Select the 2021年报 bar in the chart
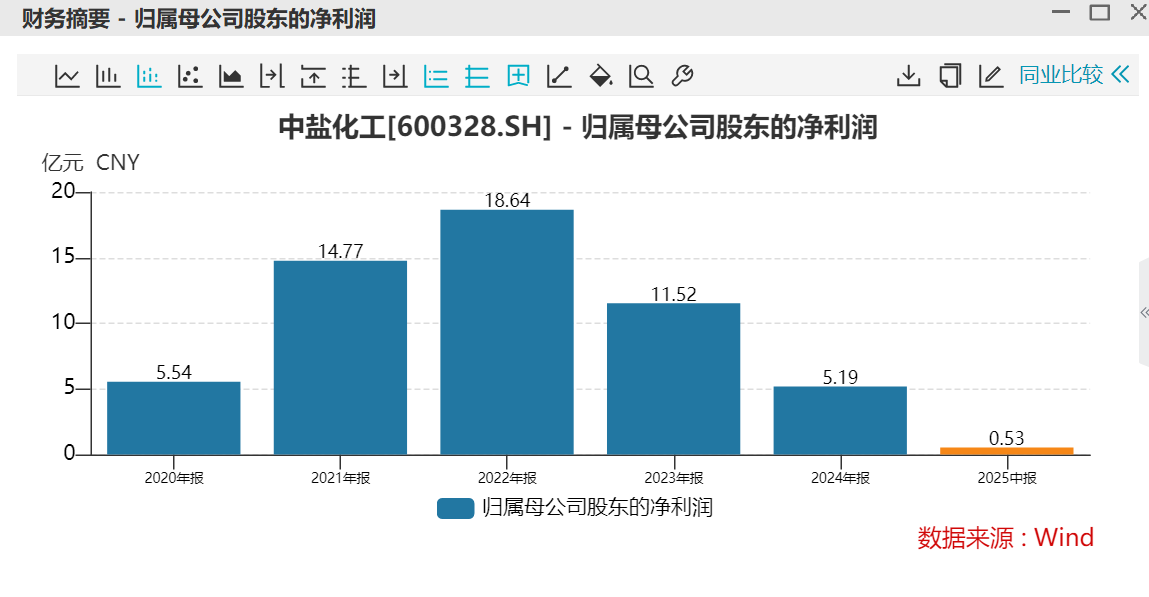This screenshot has height=597, width=1149. pyautogui.click(x=341, y=357)
